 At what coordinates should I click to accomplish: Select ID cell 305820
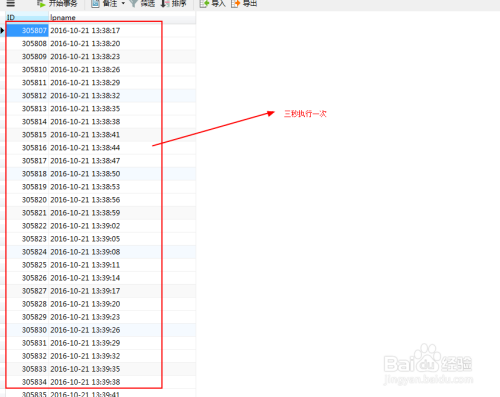tap(27, 199)
